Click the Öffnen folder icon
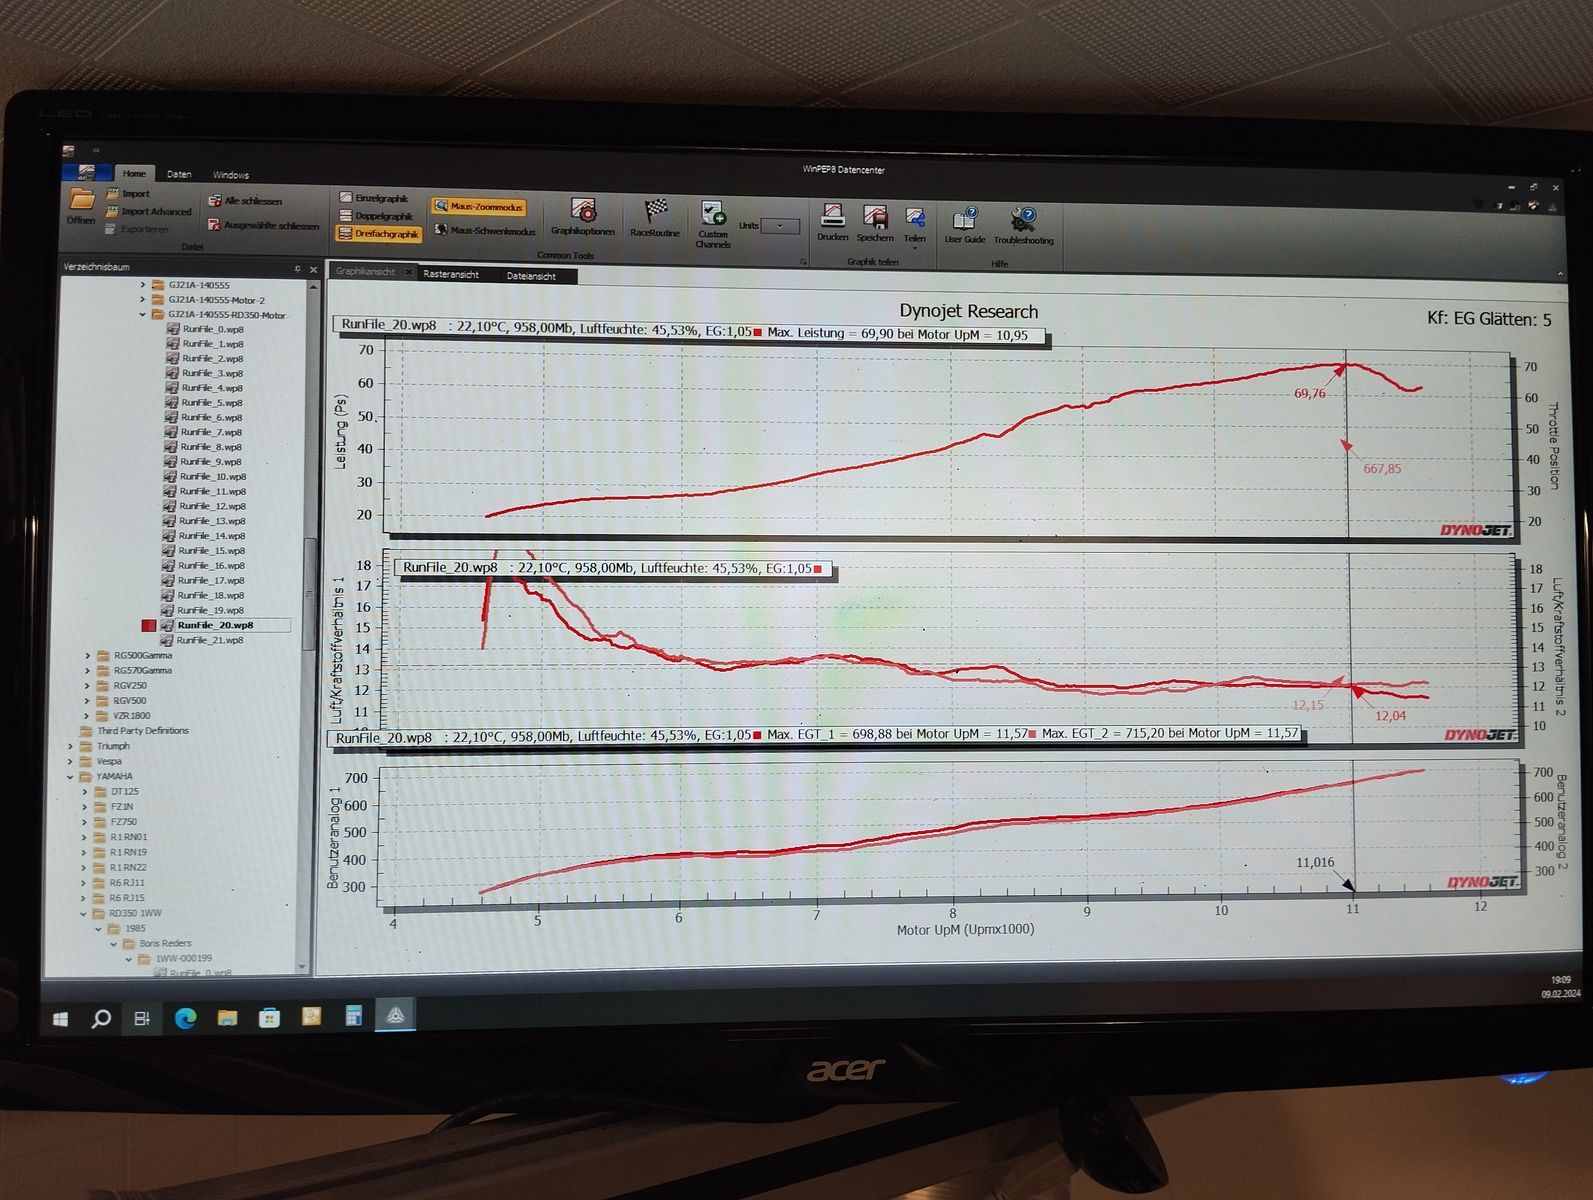This screenshot has width=1593, height=1200. [x=81, y=206]
